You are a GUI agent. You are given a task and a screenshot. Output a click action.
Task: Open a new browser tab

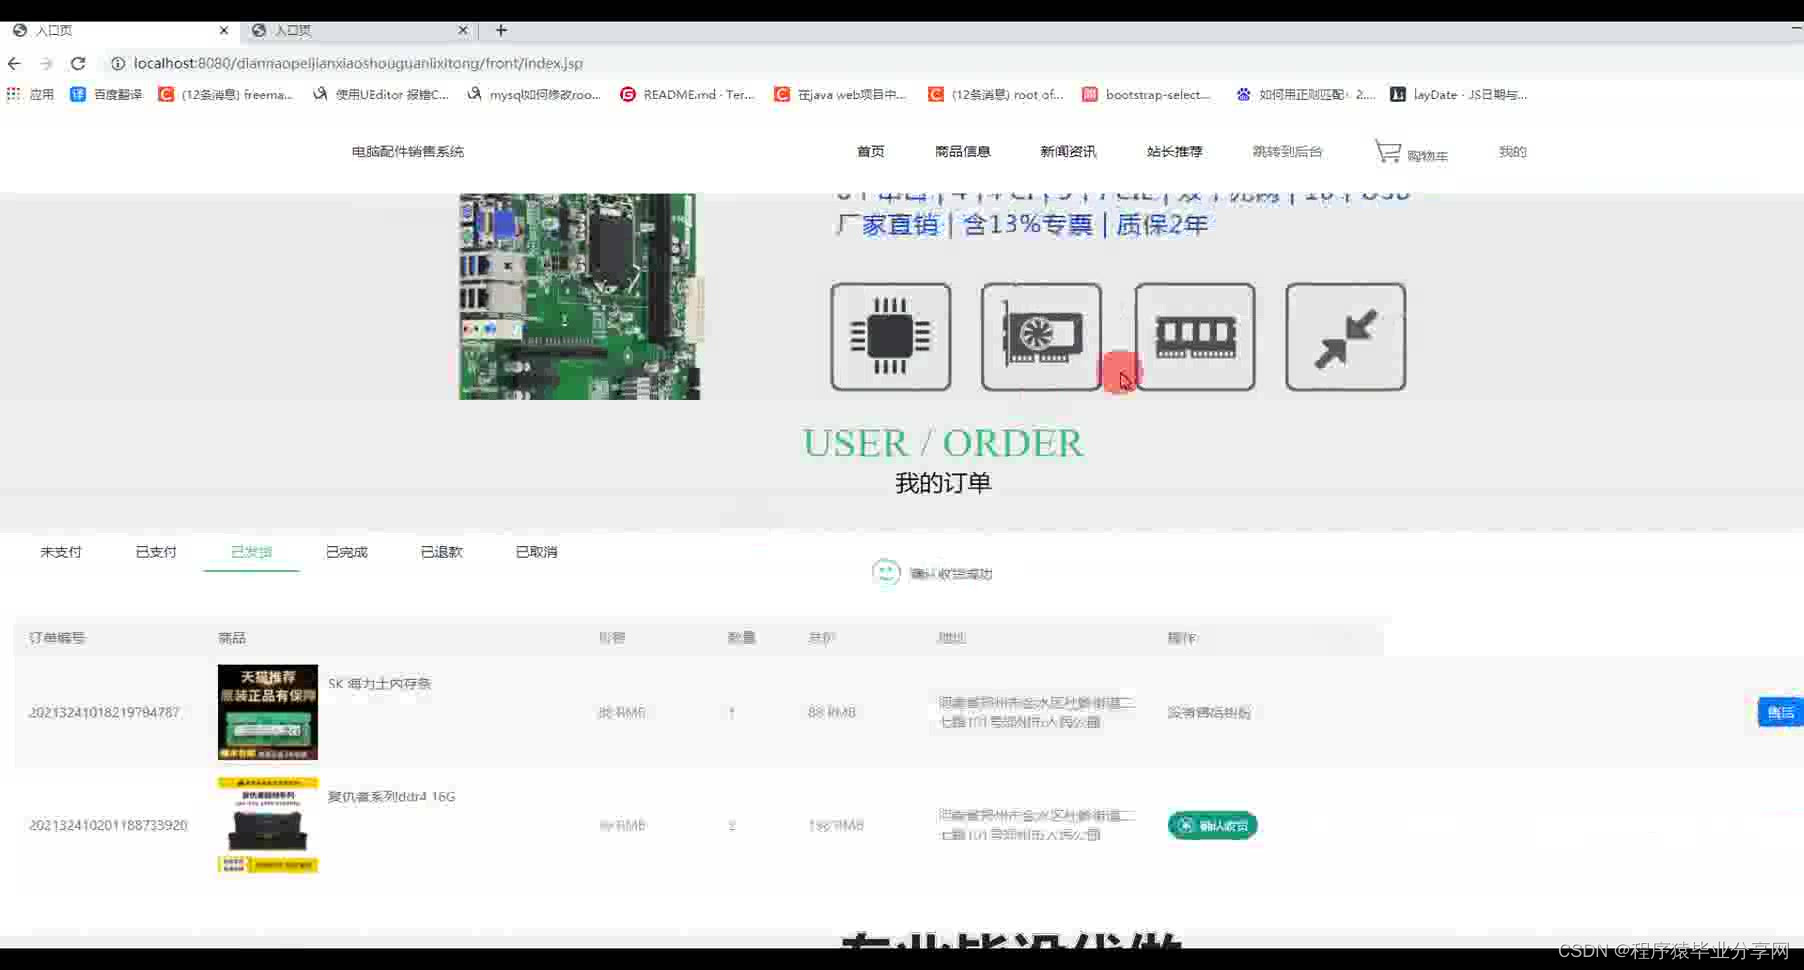point(501,30)
